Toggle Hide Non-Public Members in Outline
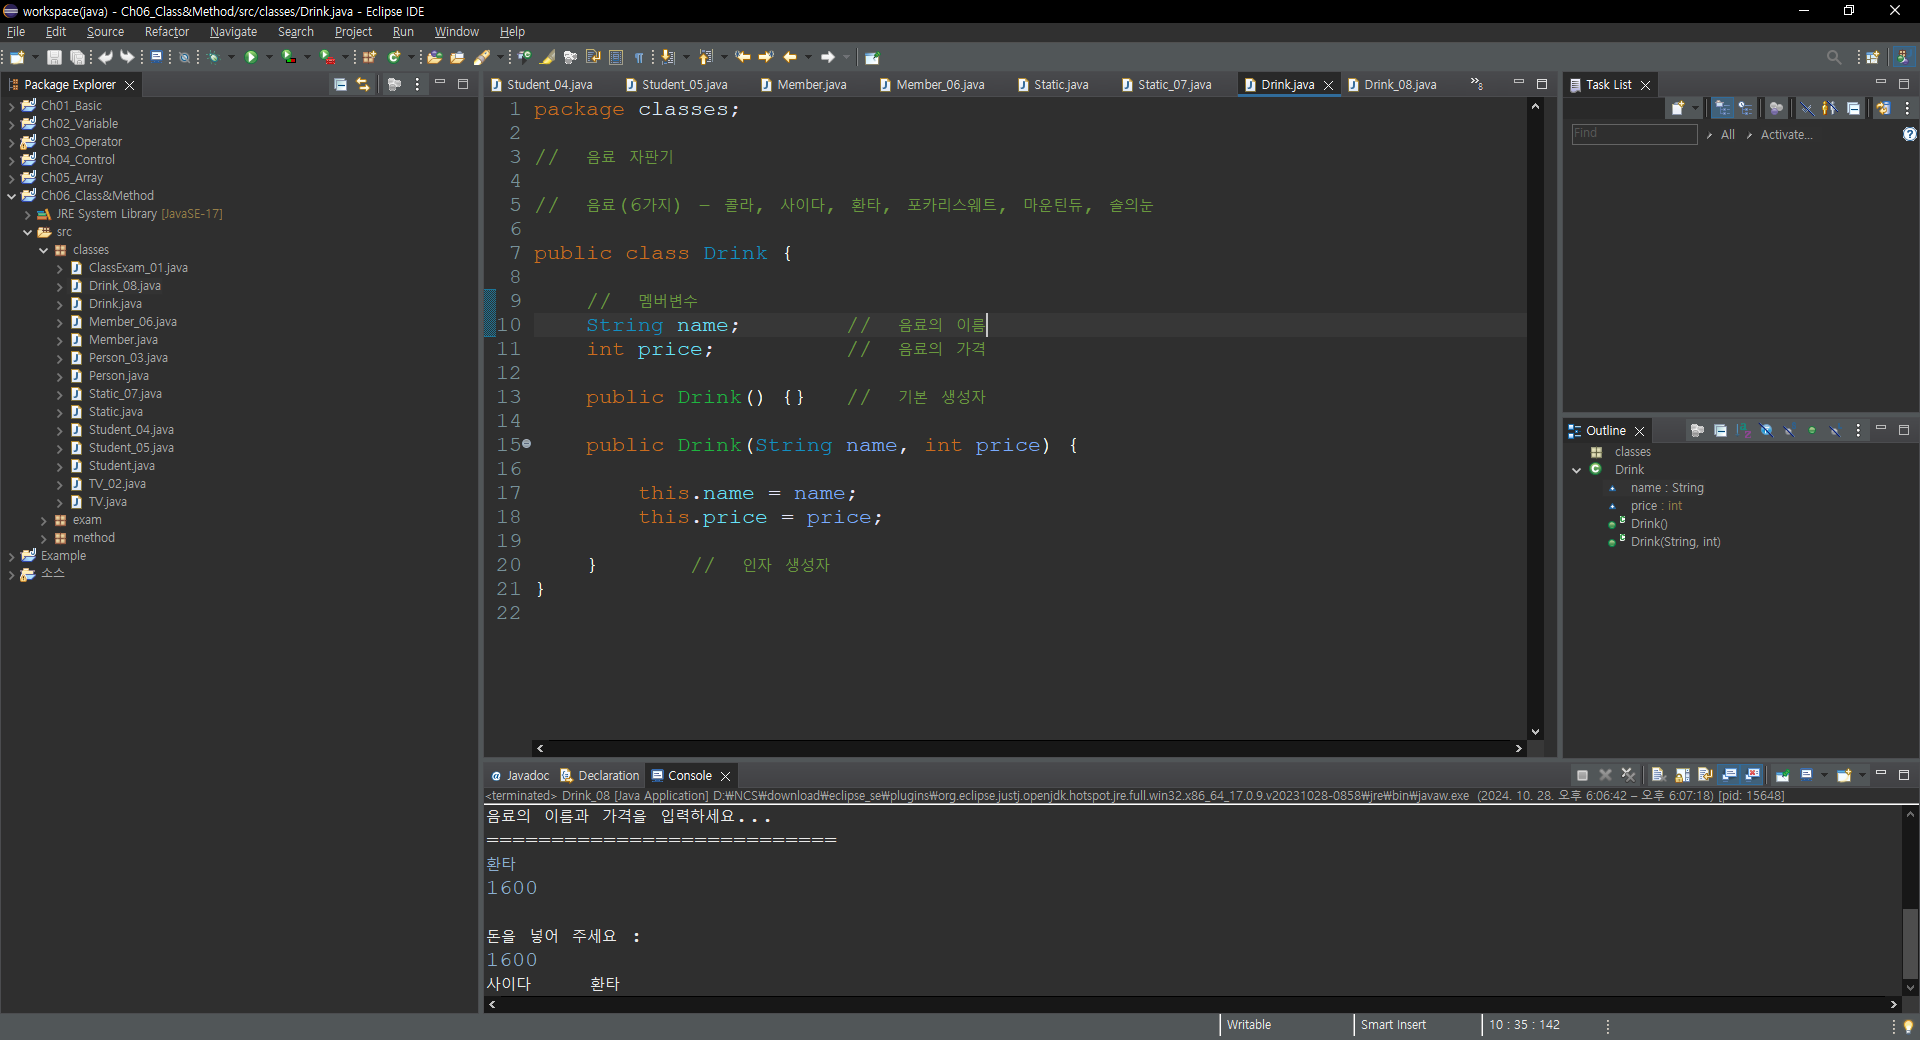 (1812, 431)
